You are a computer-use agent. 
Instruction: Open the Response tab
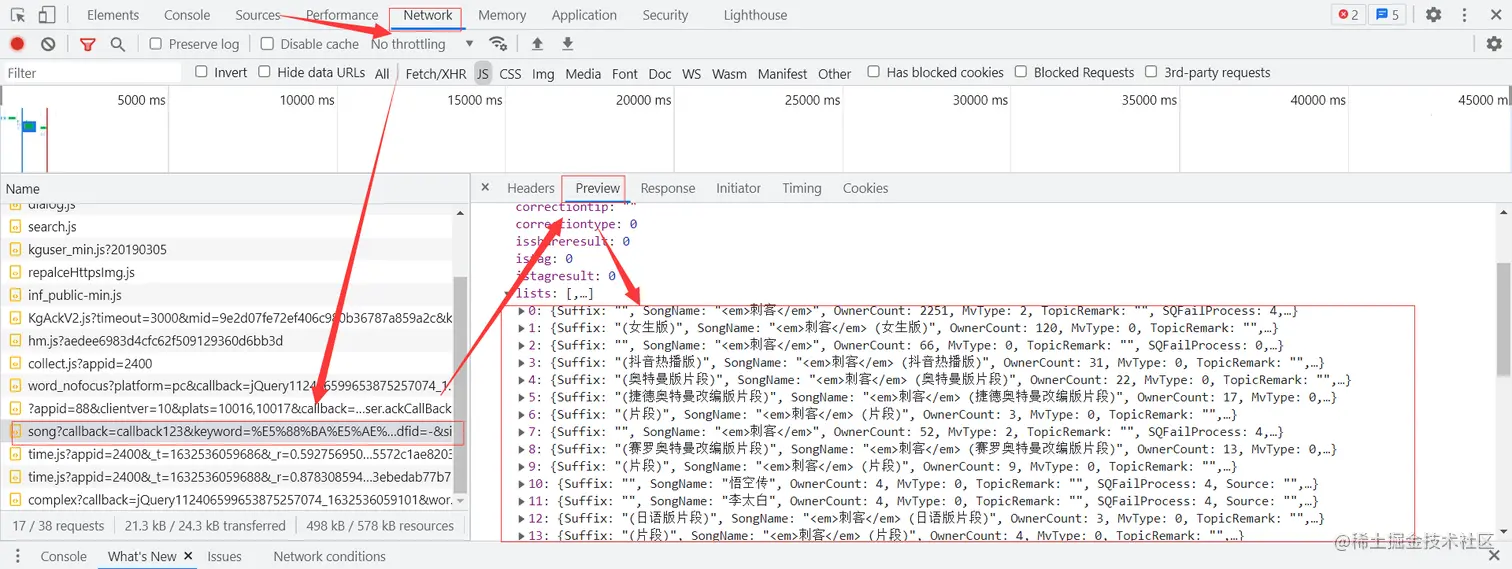668,188
